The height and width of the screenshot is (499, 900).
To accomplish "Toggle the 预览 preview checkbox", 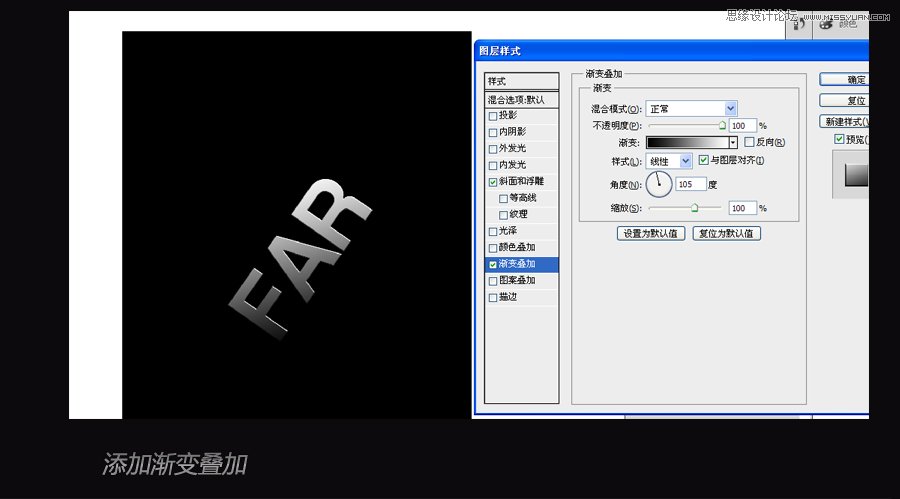I will [839, 139].
